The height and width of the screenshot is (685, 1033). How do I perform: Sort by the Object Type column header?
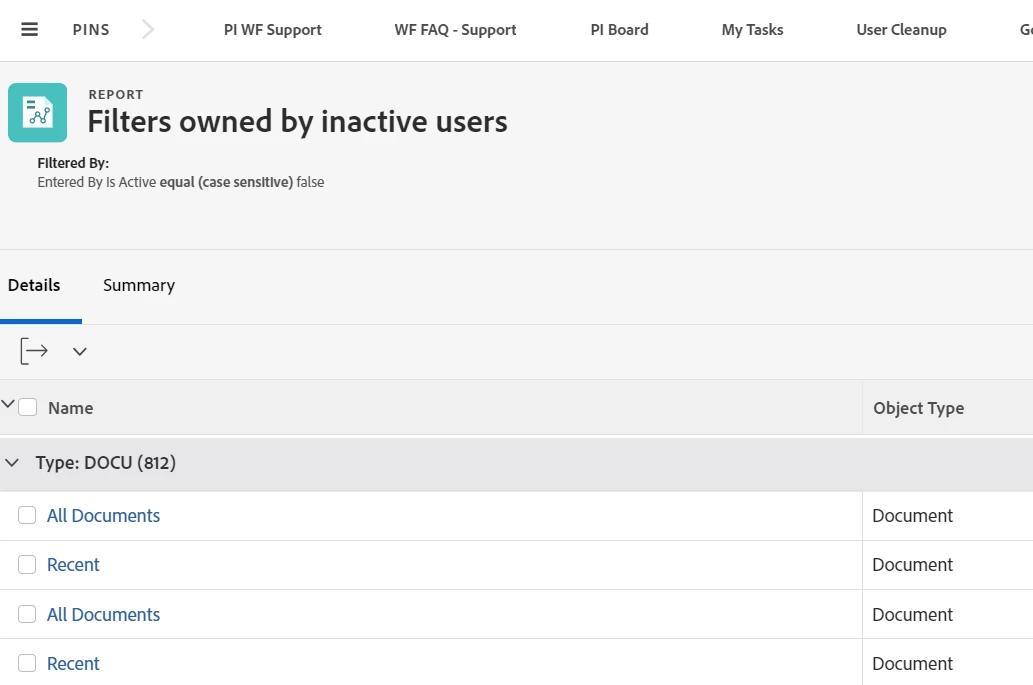click(918, 408)
